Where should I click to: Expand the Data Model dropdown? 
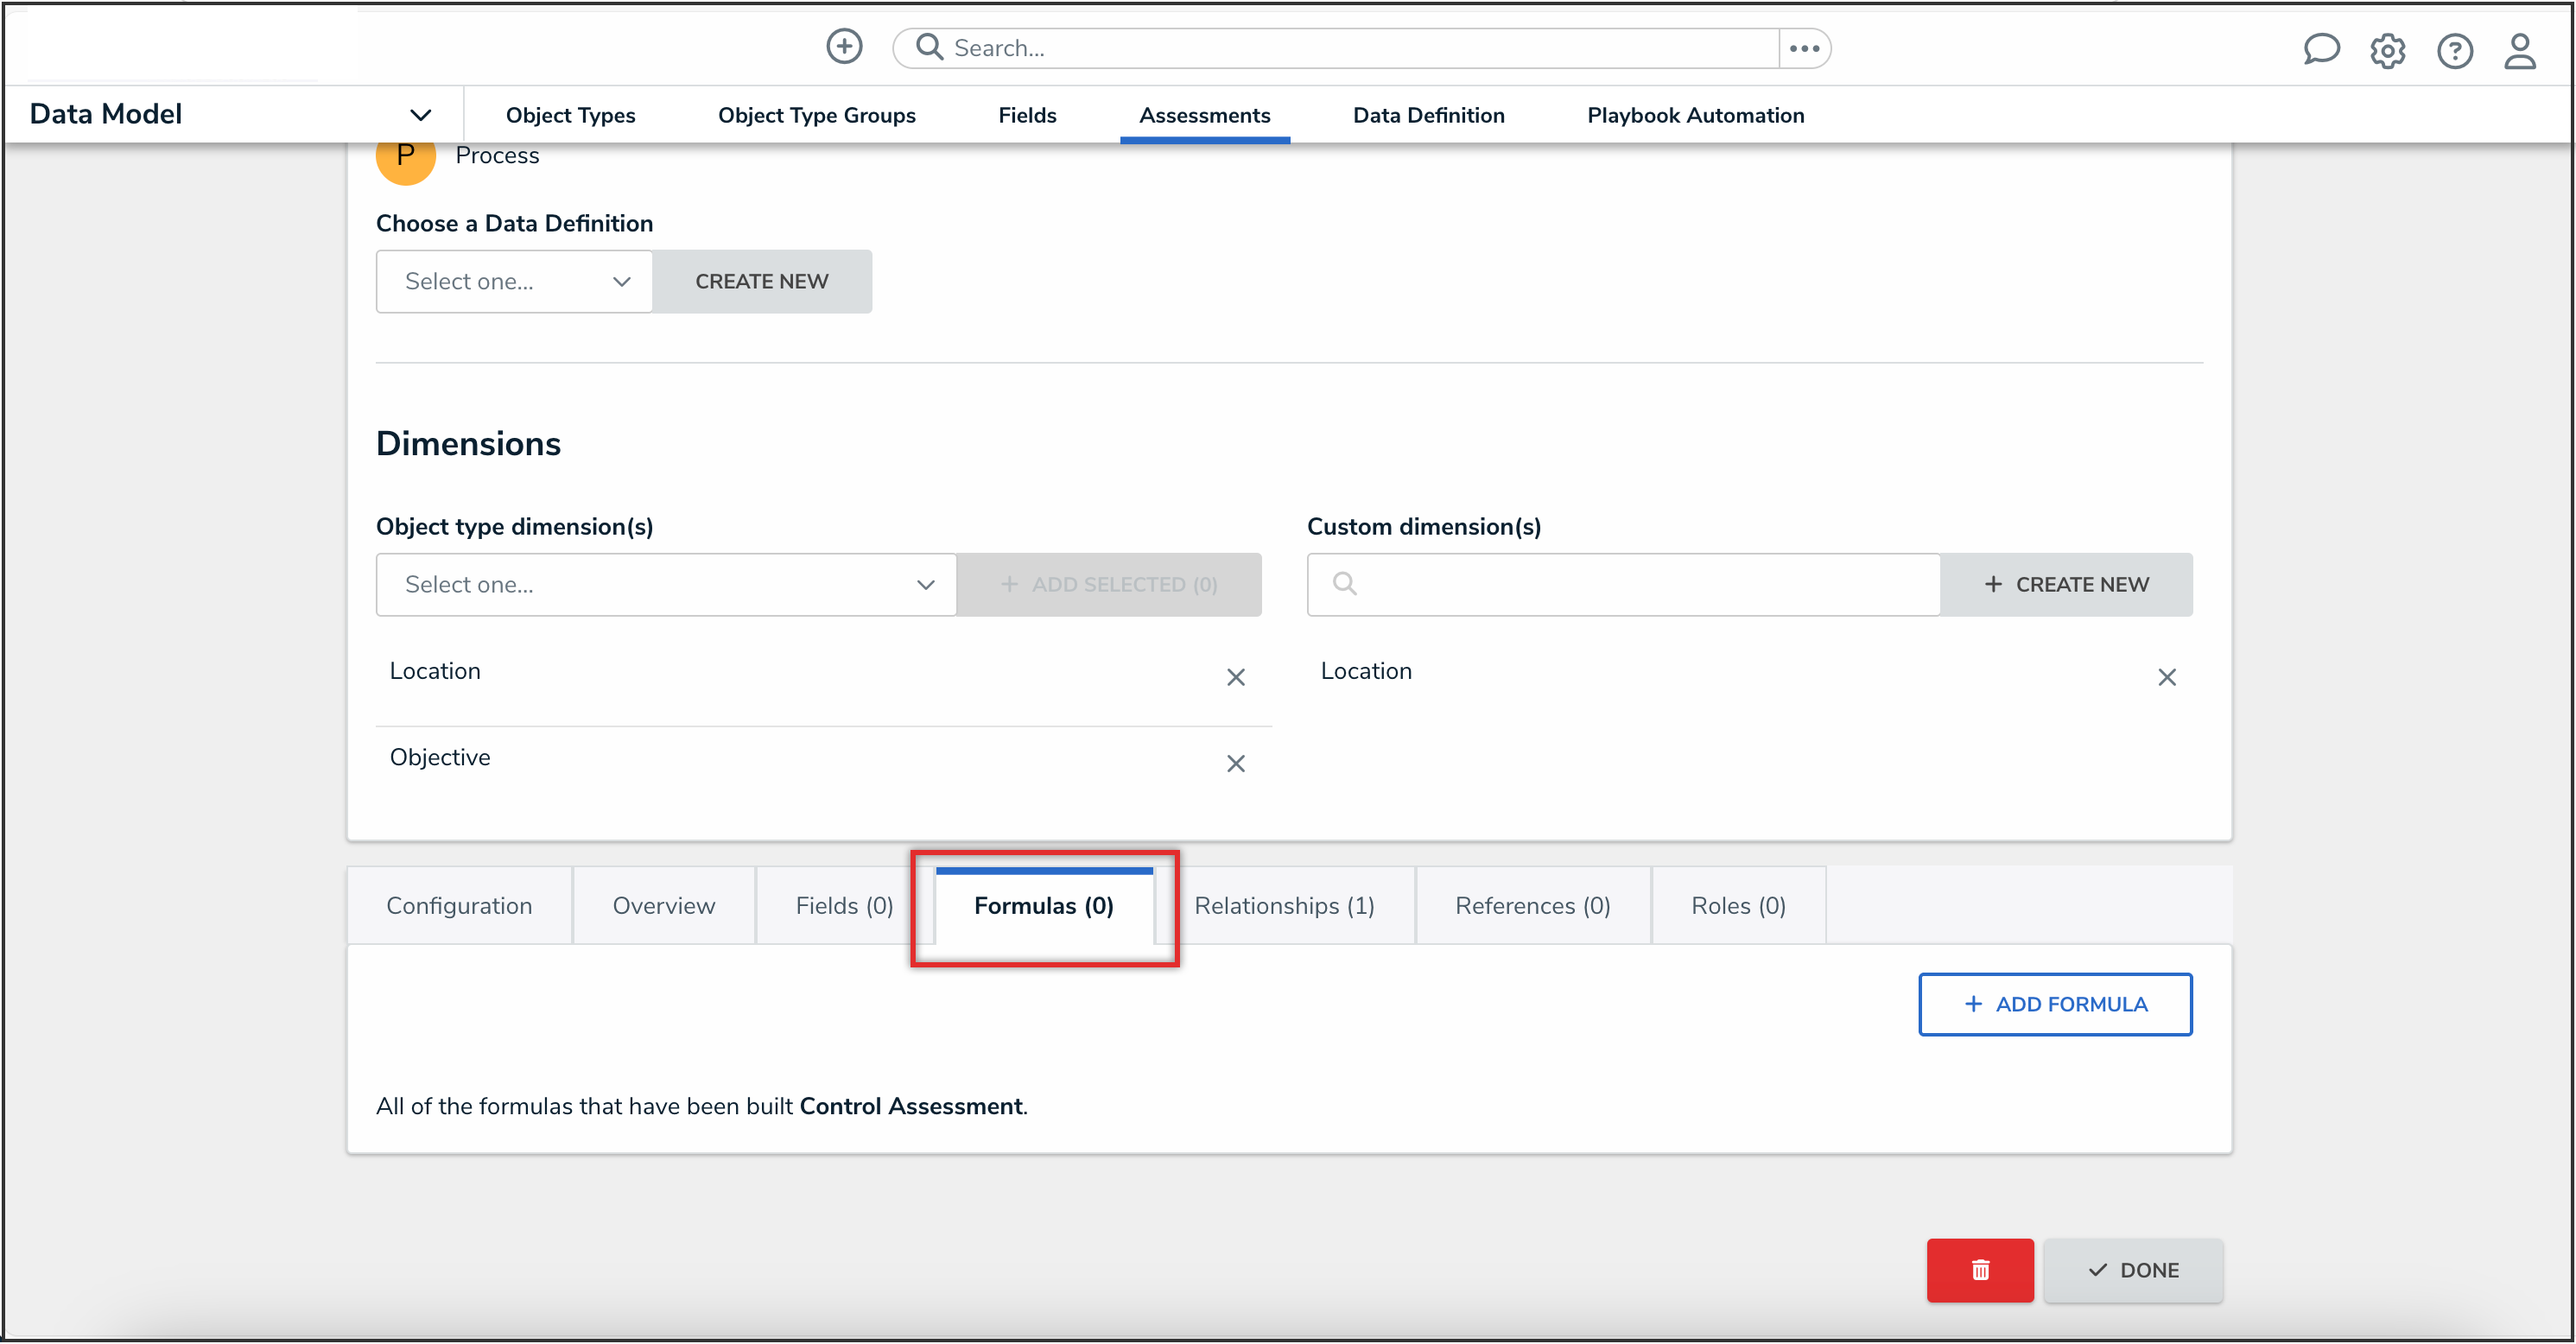tap(420, 115)
